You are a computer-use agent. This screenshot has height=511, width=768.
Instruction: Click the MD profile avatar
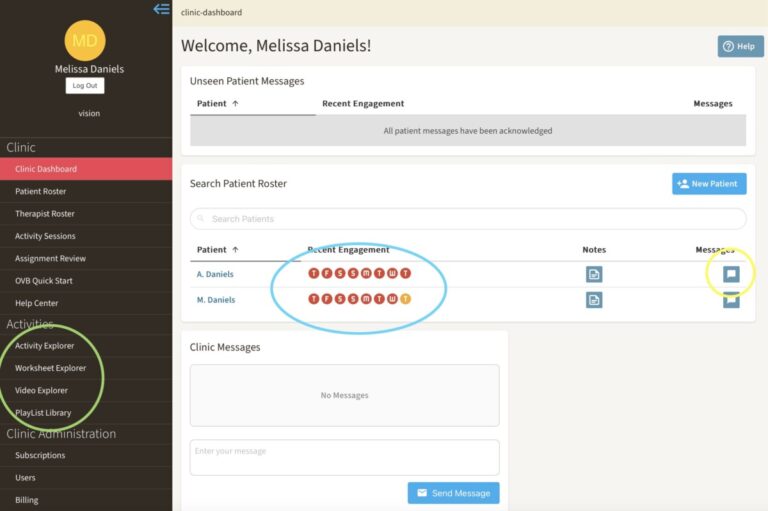coord(85,40)
